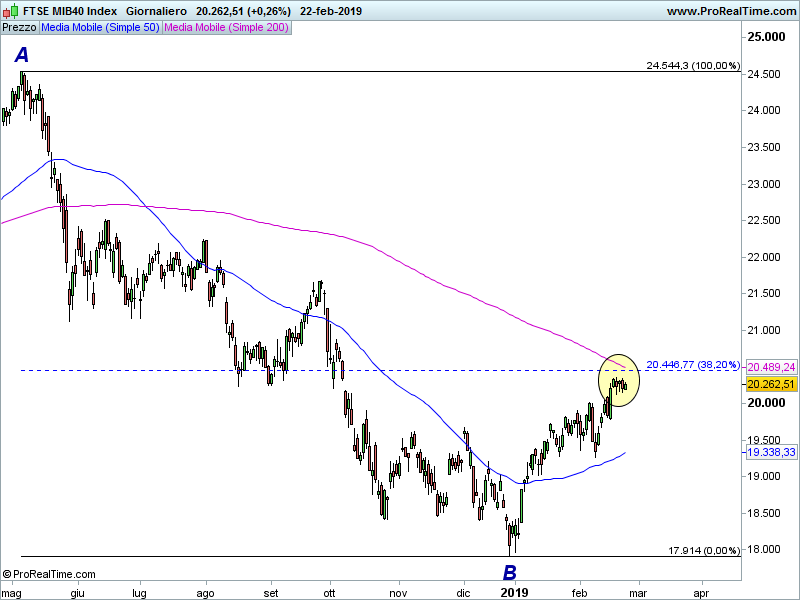Click the Giornaliero timeframe label
Screen dimensions: 800x600
click(156, 11)
